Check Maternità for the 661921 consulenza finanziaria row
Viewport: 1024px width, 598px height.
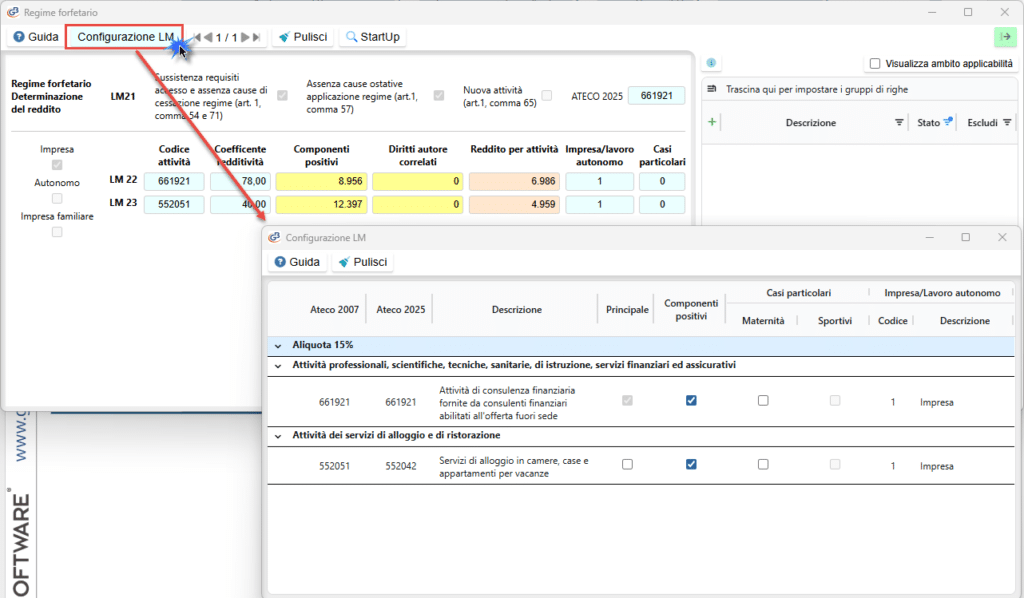pyautogui.click(x=763, y=401)
